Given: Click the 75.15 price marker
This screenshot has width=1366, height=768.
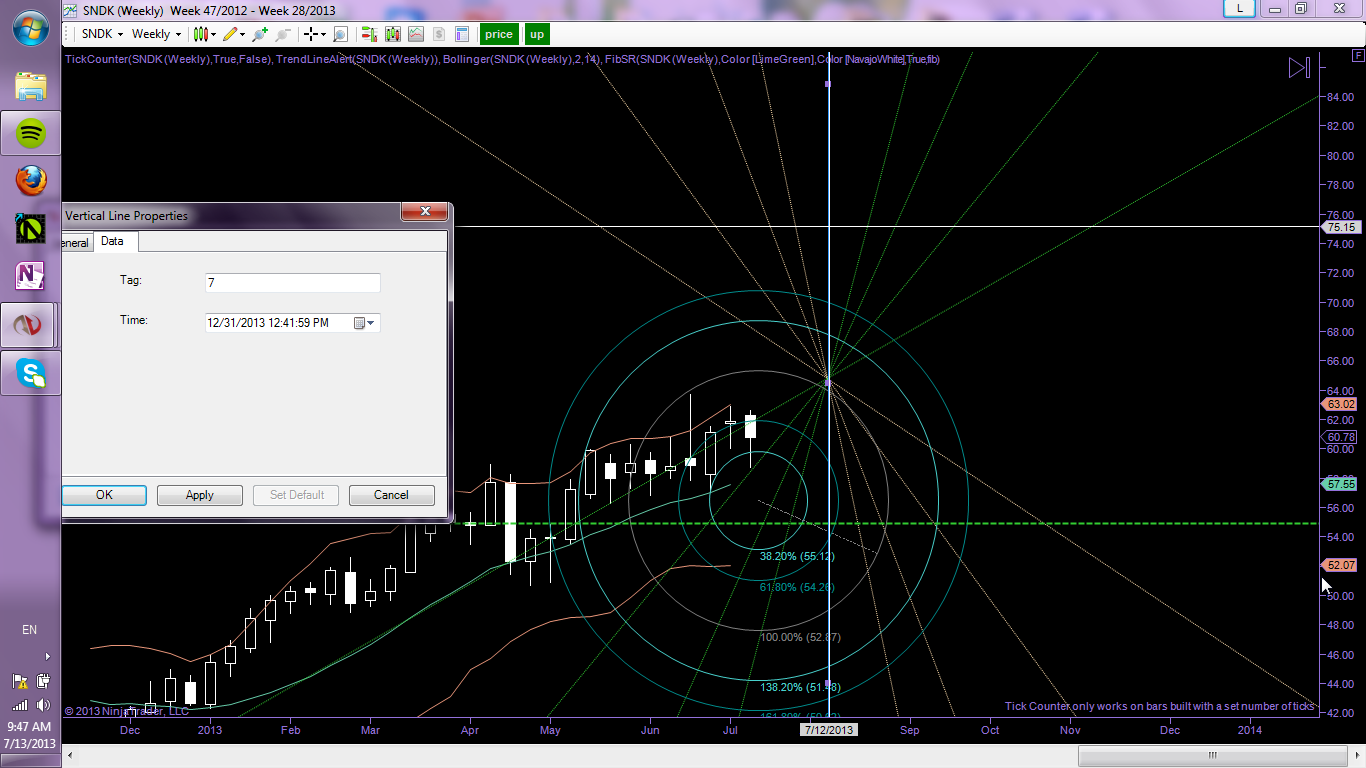Looking at the screenshot, I should pos(1340,227).
